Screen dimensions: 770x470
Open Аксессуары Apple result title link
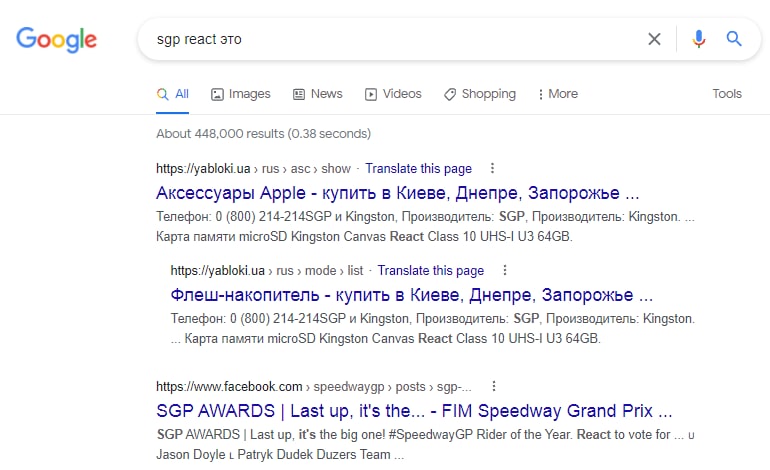pos(398,193)
